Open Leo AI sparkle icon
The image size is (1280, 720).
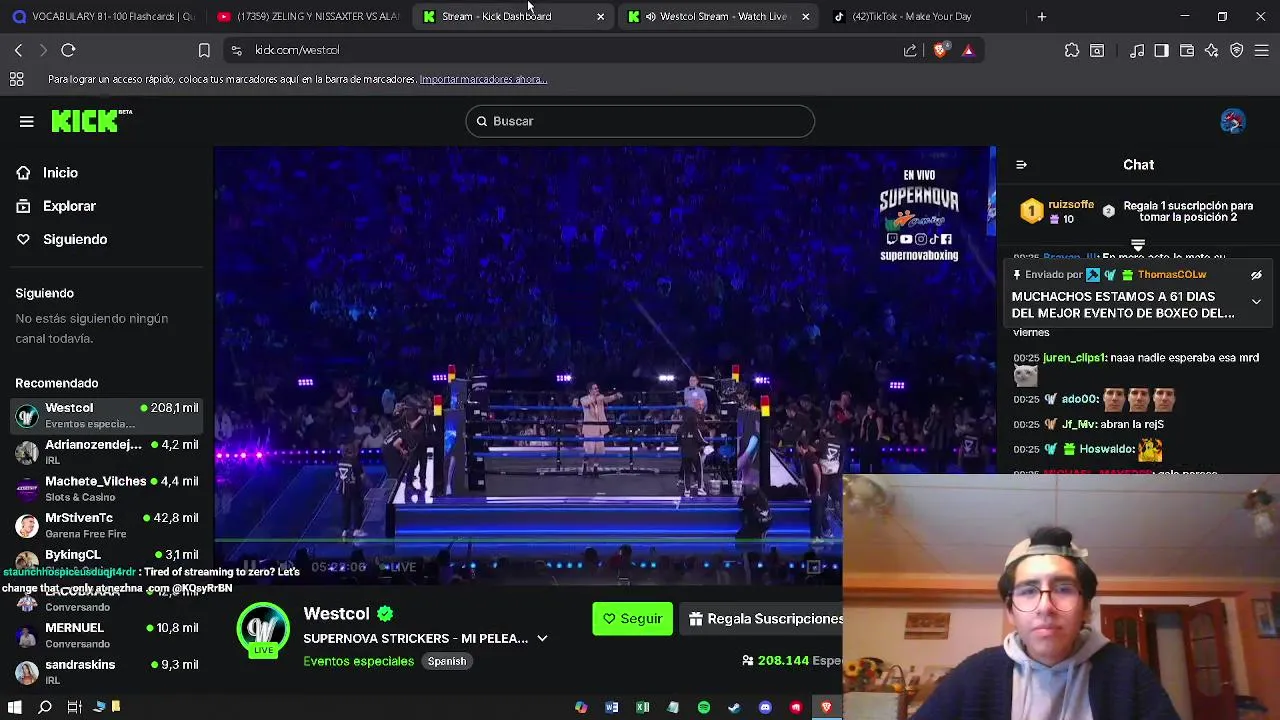pos(1212,50)
